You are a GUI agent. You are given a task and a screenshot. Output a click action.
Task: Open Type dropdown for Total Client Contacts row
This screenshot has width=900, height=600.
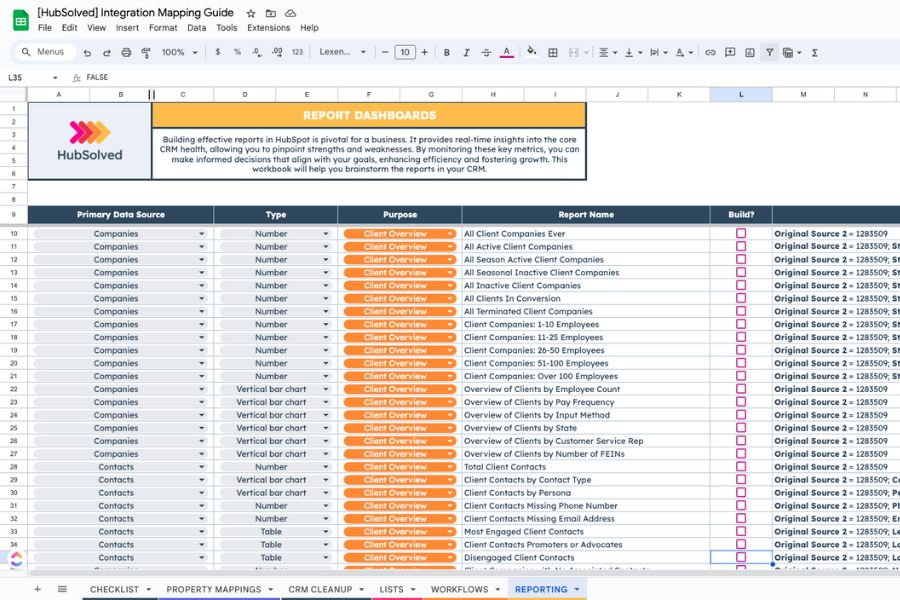[x=325, y=467]
